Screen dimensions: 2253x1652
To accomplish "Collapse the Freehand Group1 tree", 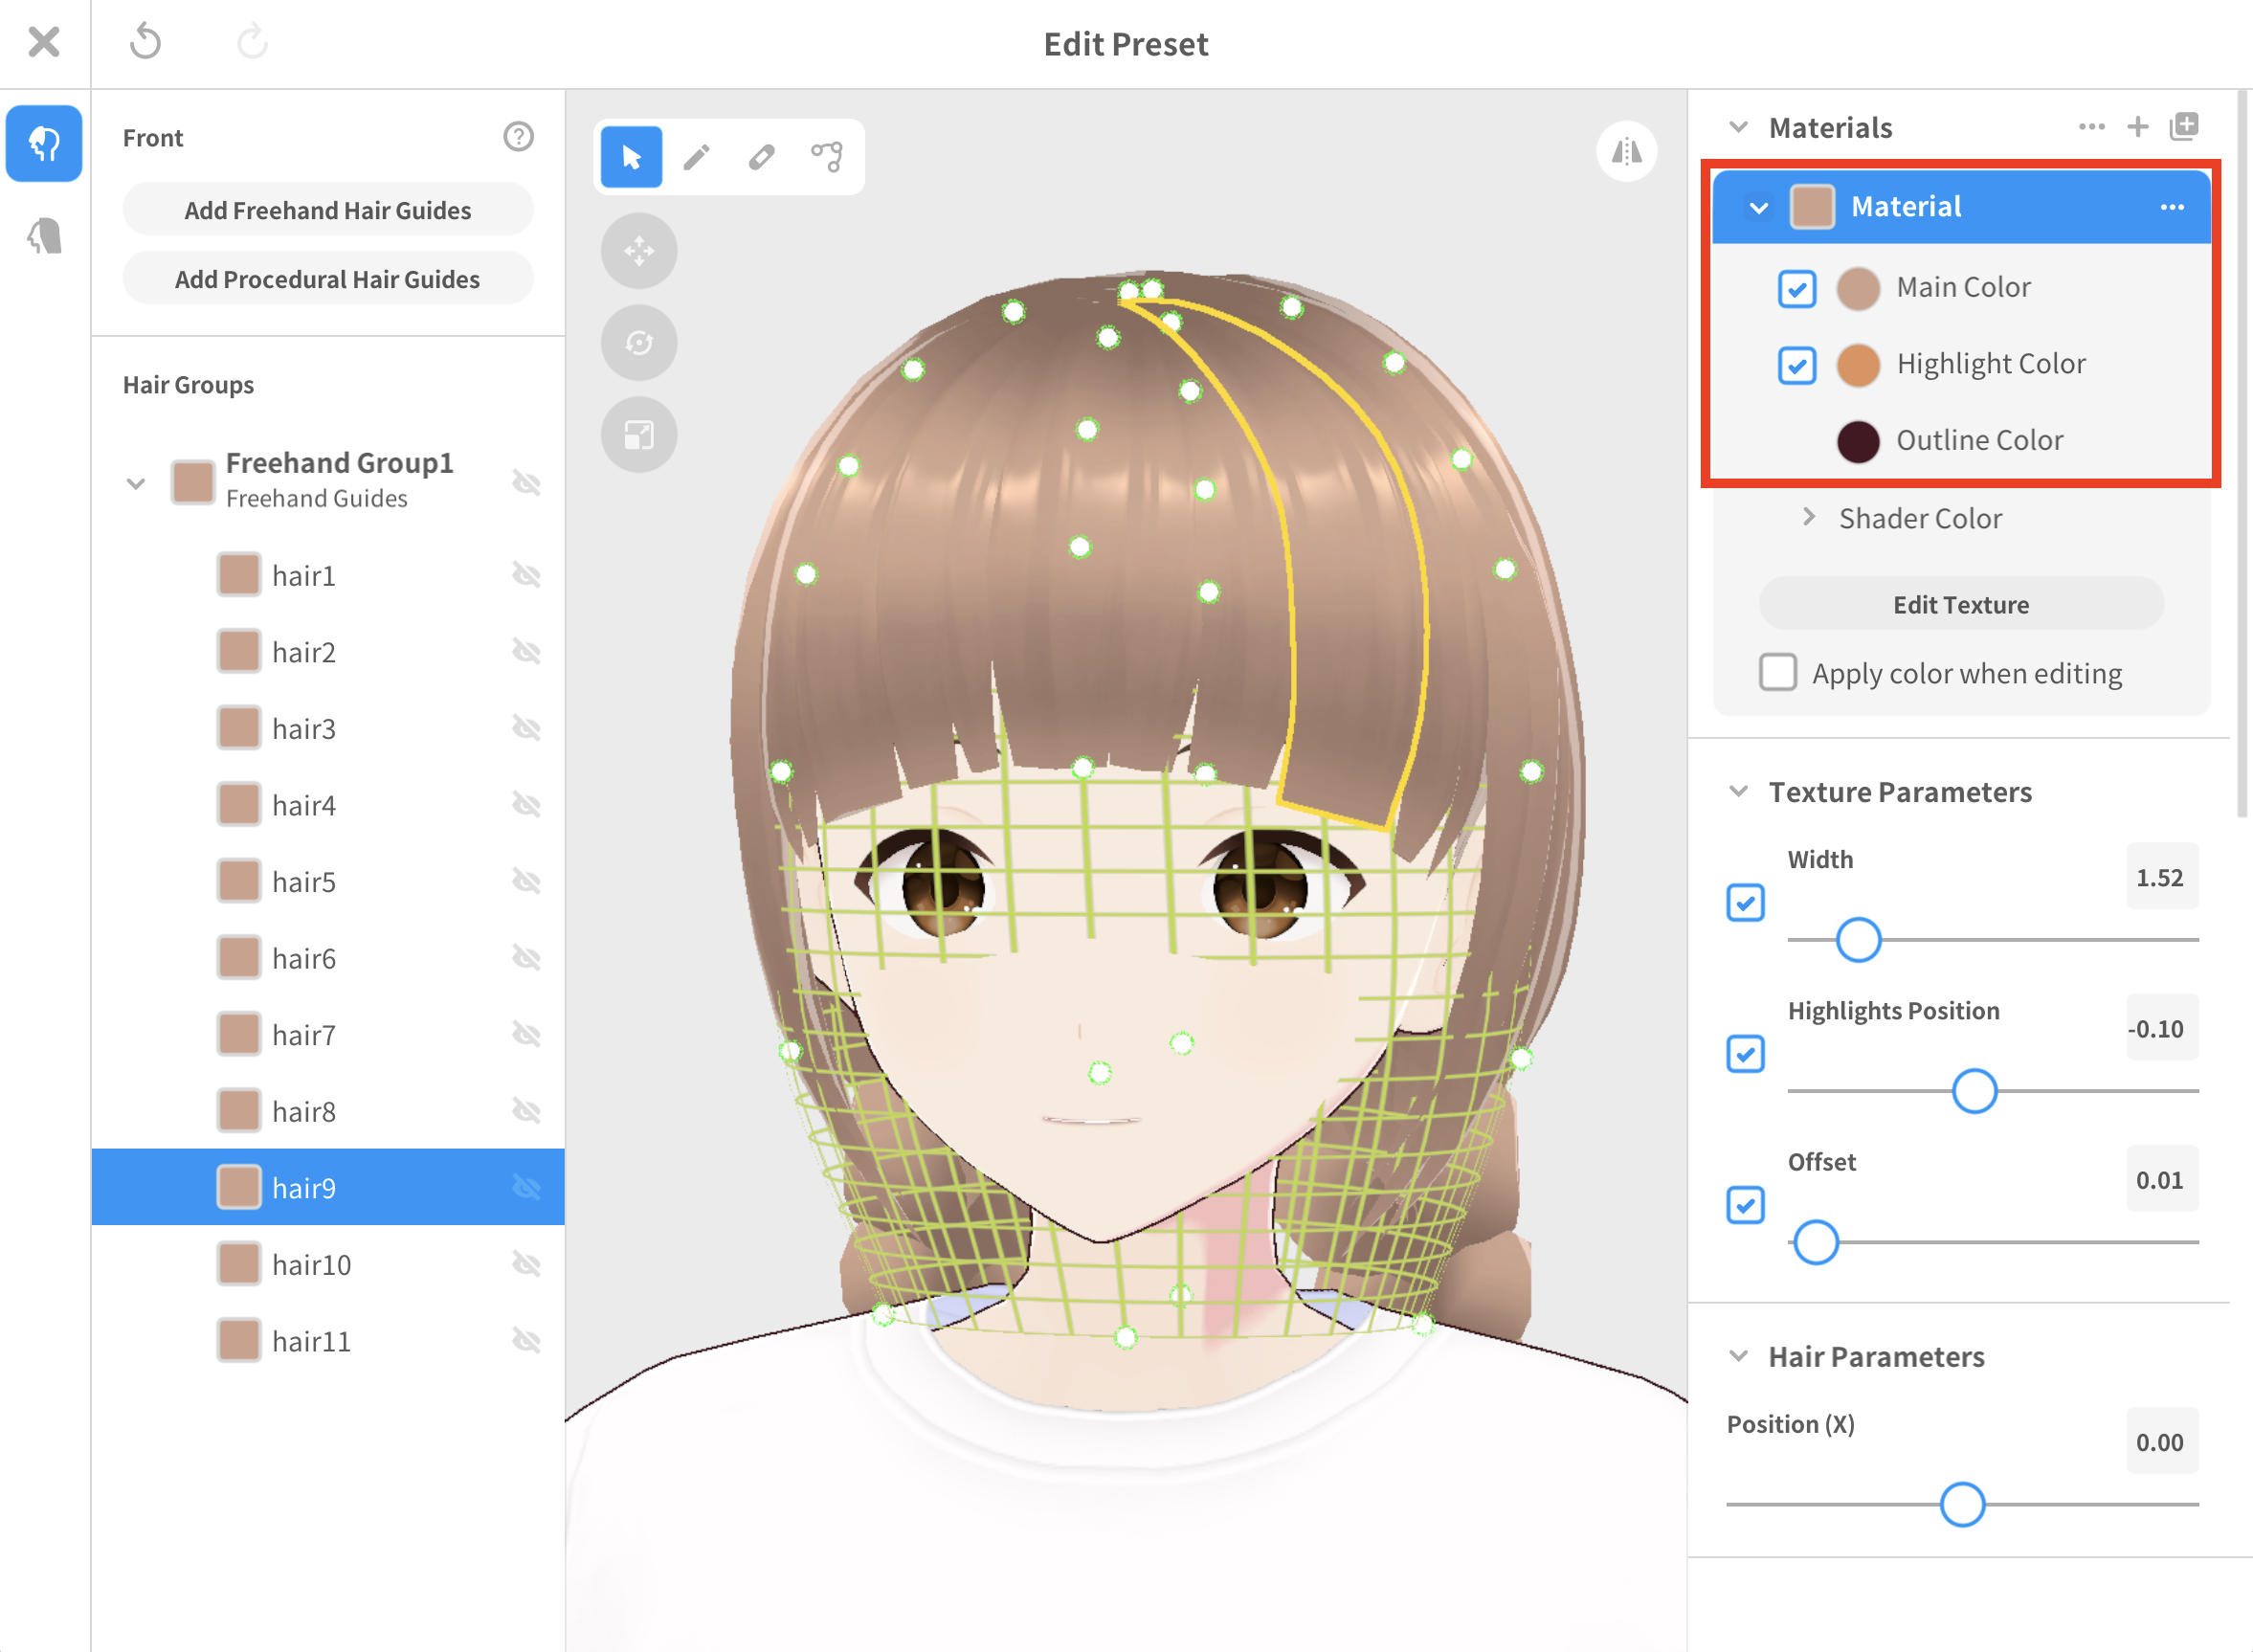I will 136,484.
